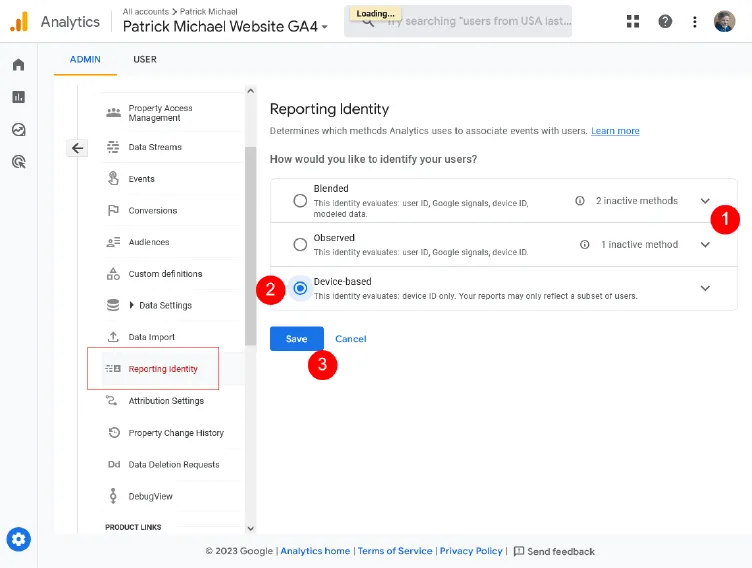Click the Send feedback icon
Screen dimensions: 752x568
point(519,551)
